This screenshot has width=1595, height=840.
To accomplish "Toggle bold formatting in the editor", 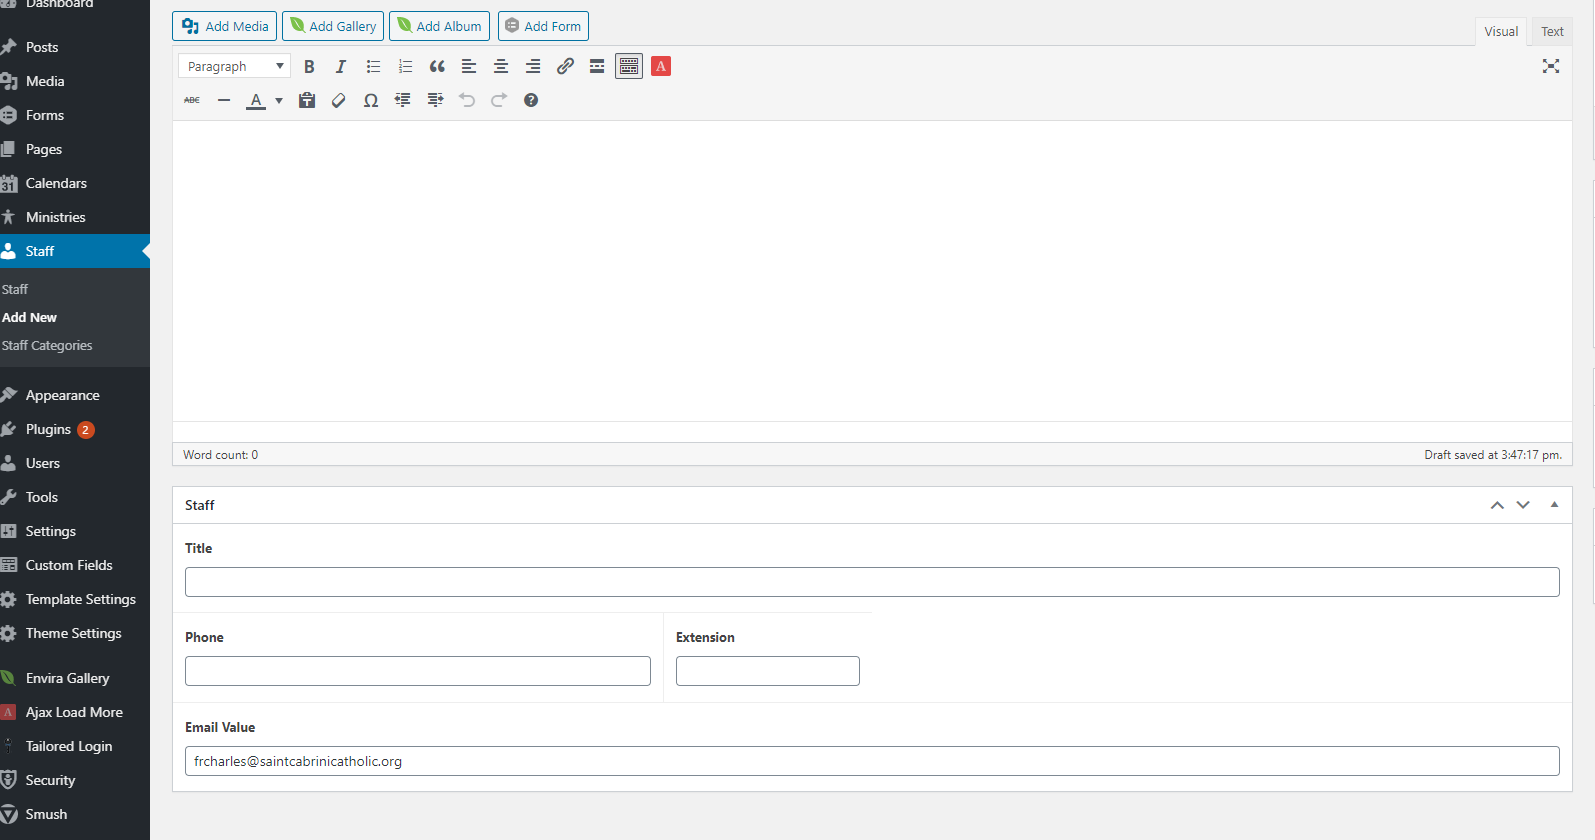I will [x=309, y=67].
